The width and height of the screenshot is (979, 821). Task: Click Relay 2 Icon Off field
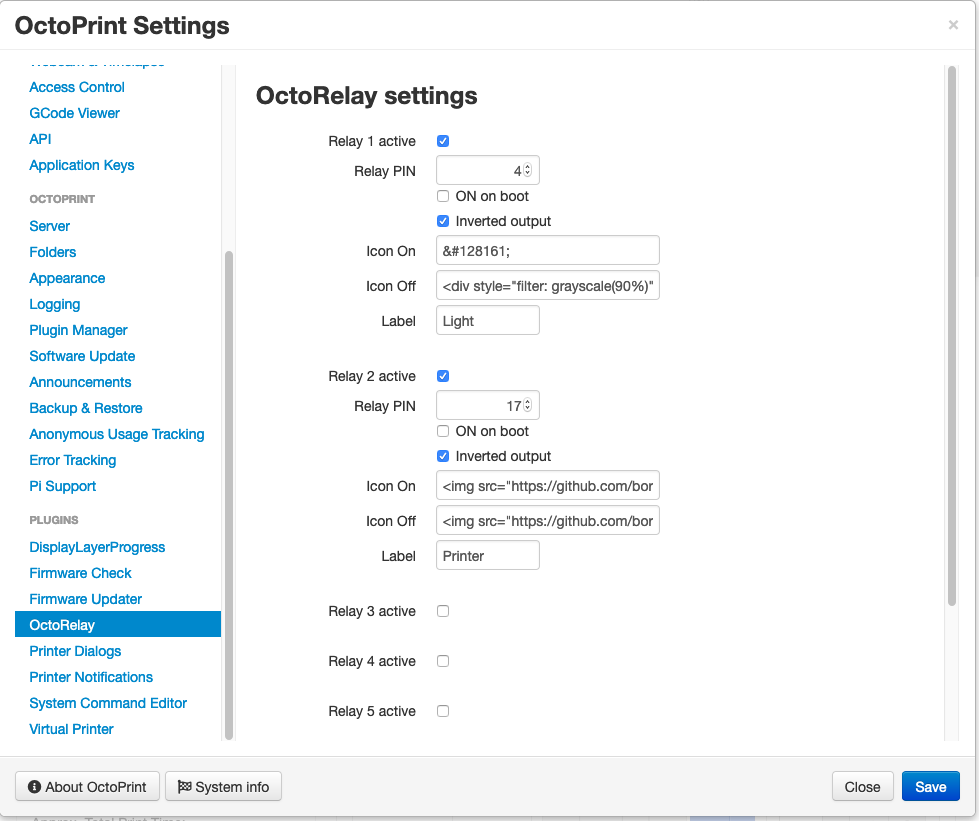[548, 520]
